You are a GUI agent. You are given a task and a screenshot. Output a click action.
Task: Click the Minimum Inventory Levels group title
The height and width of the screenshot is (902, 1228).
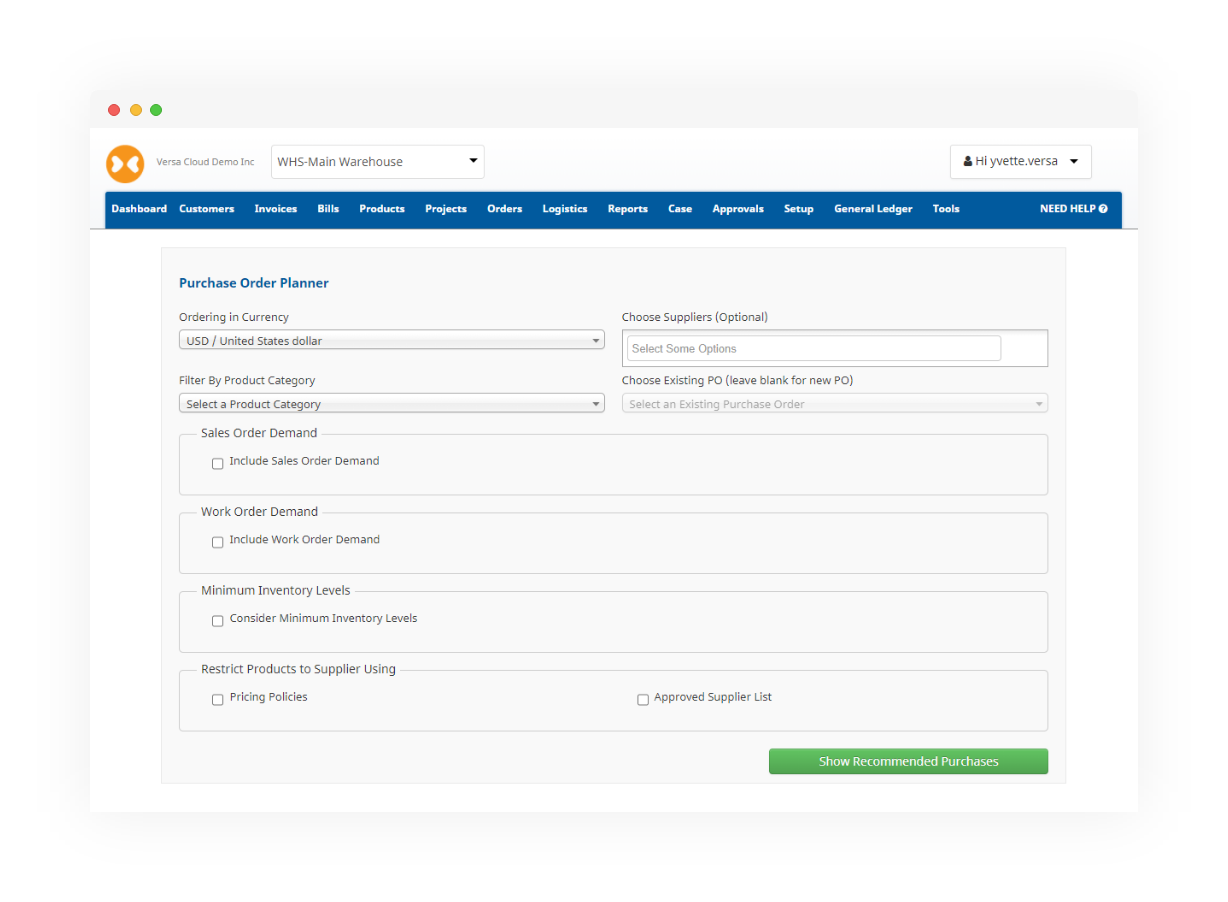[x=276, y=590]
